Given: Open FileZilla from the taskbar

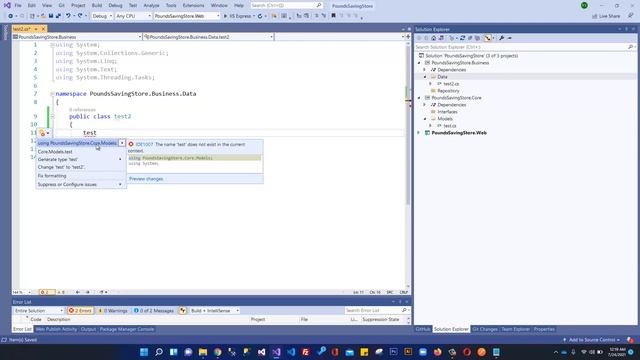Looking at the screenshot, I should coord(305,352).
